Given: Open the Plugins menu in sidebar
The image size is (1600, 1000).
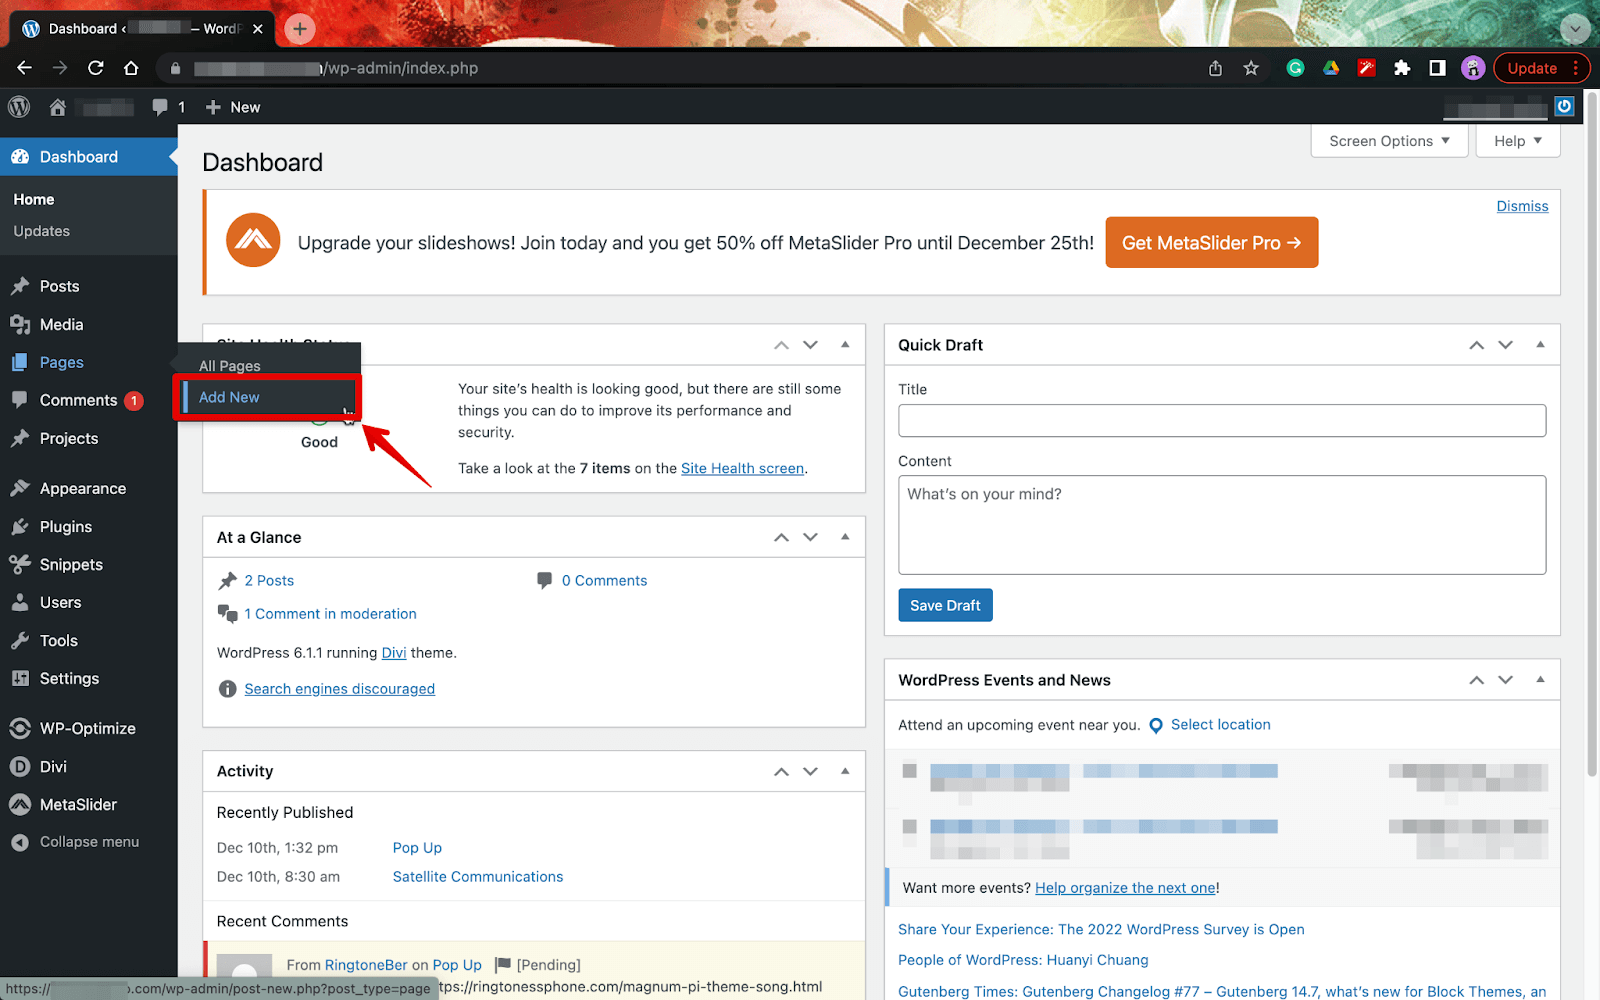Looking at the screenshot, I should 66,527.
